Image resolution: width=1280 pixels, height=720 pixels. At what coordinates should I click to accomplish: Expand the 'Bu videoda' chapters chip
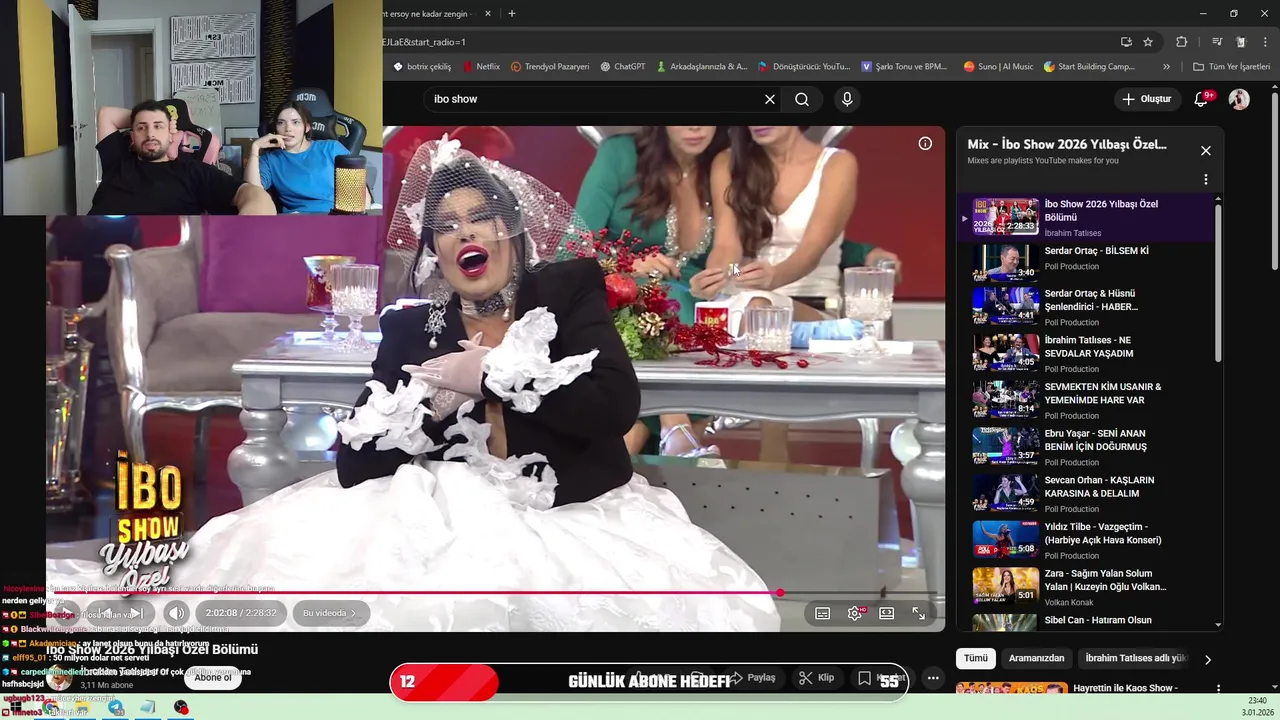pos(330,613)
